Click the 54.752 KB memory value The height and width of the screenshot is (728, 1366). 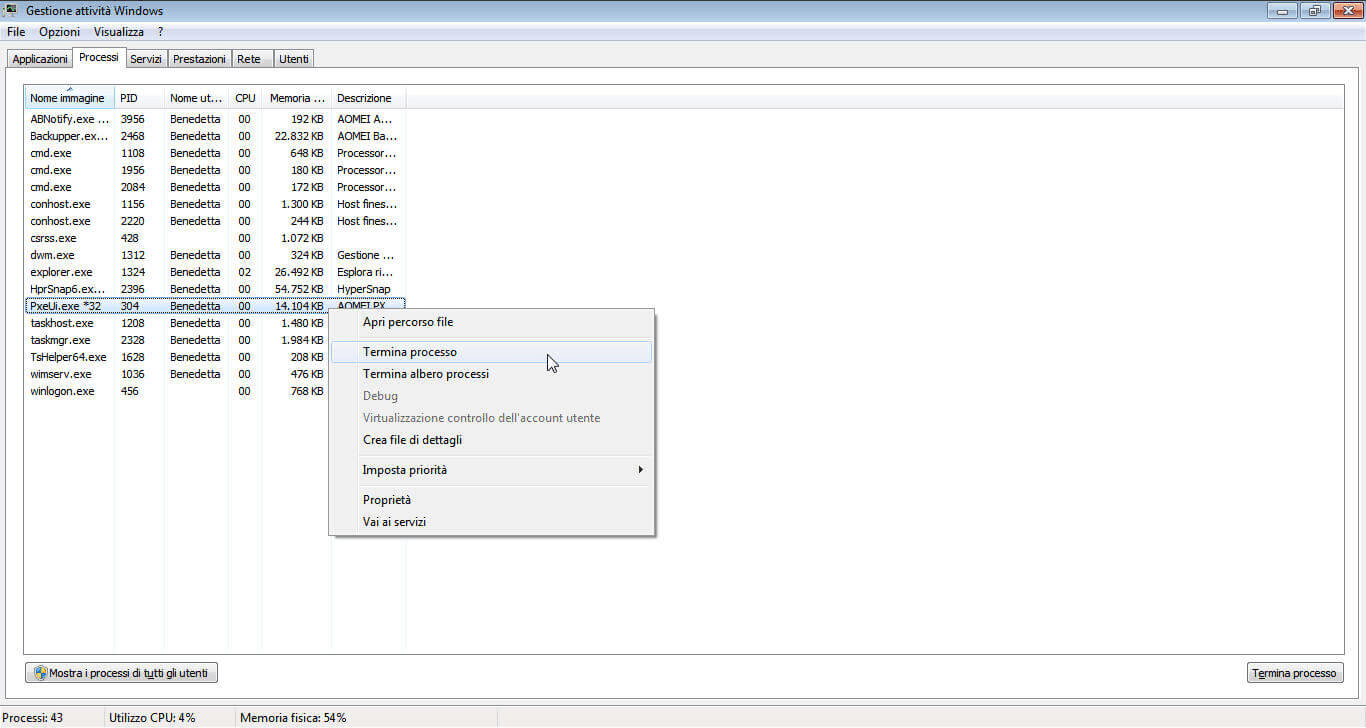pyautogui.click(x=299, y=289)
